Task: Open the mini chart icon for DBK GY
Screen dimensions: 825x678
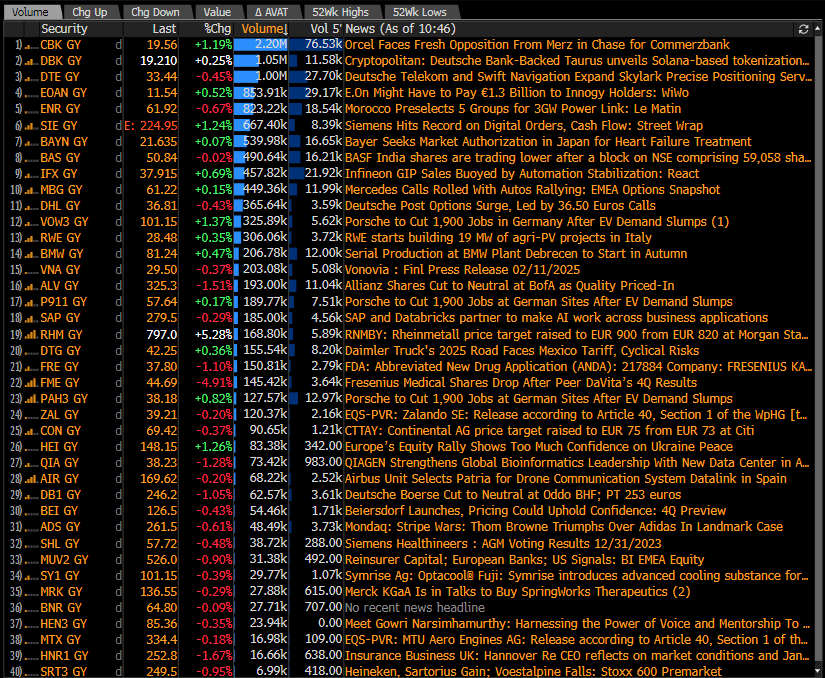Action: tap(32, 61)
